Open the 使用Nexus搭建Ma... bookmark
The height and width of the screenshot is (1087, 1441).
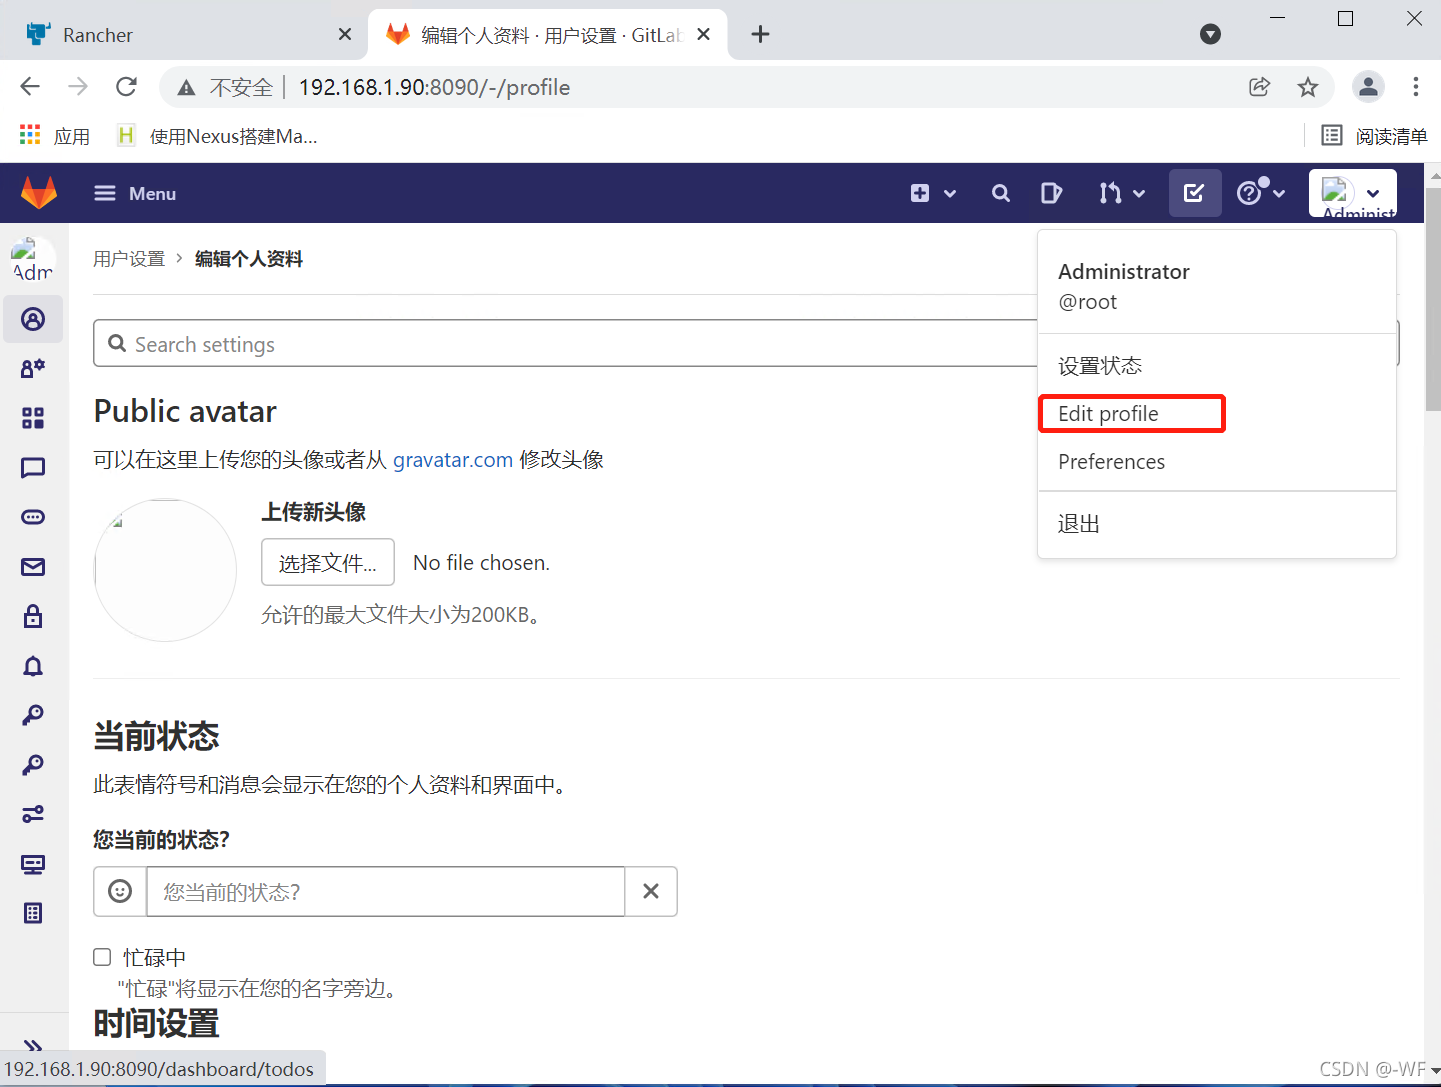tap(217, 136)
